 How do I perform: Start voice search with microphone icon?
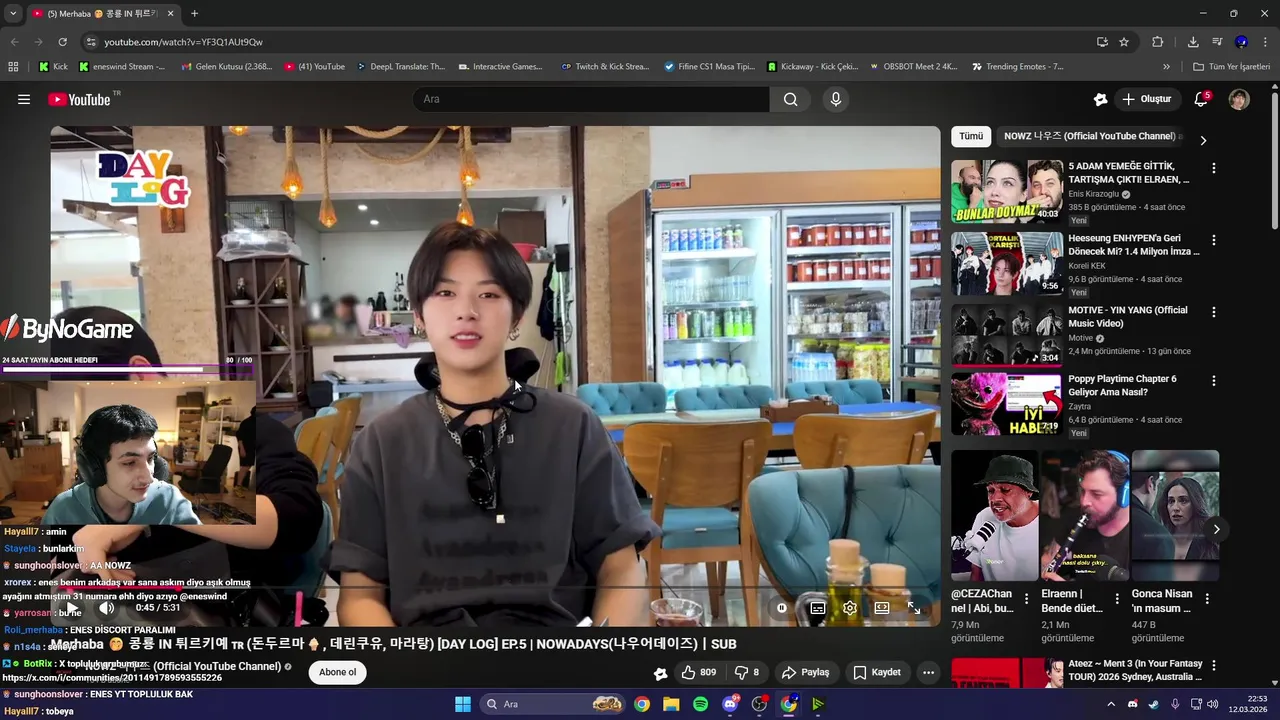click(836, 99)
